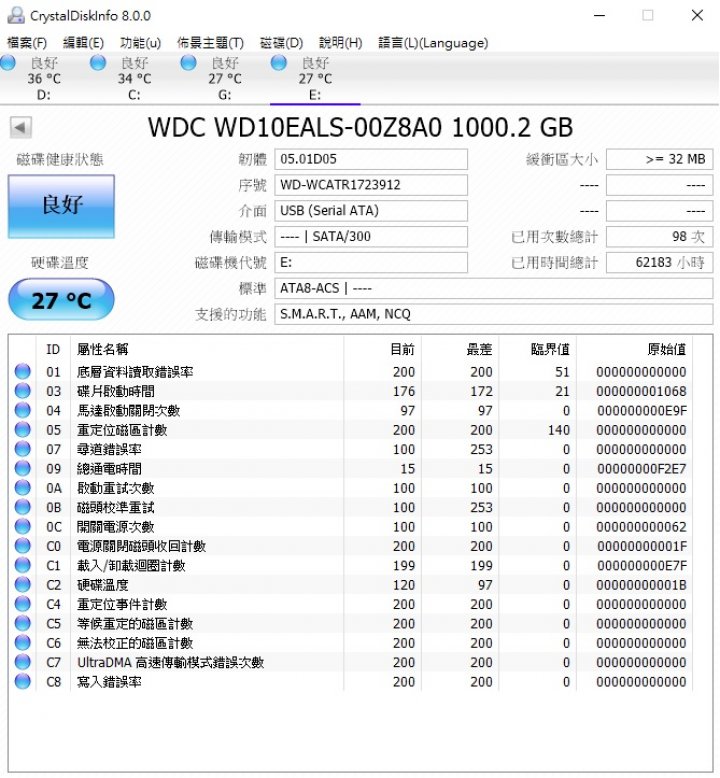Click status orb for attribute 03
Screen dimensions: 720x778
click(22, 391)
